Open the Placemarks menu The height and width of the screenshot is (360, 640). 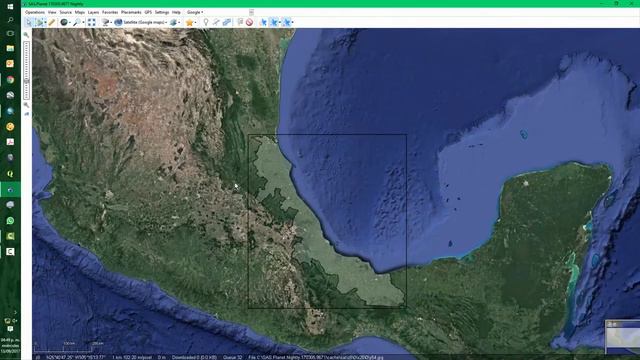click(131, 12)
